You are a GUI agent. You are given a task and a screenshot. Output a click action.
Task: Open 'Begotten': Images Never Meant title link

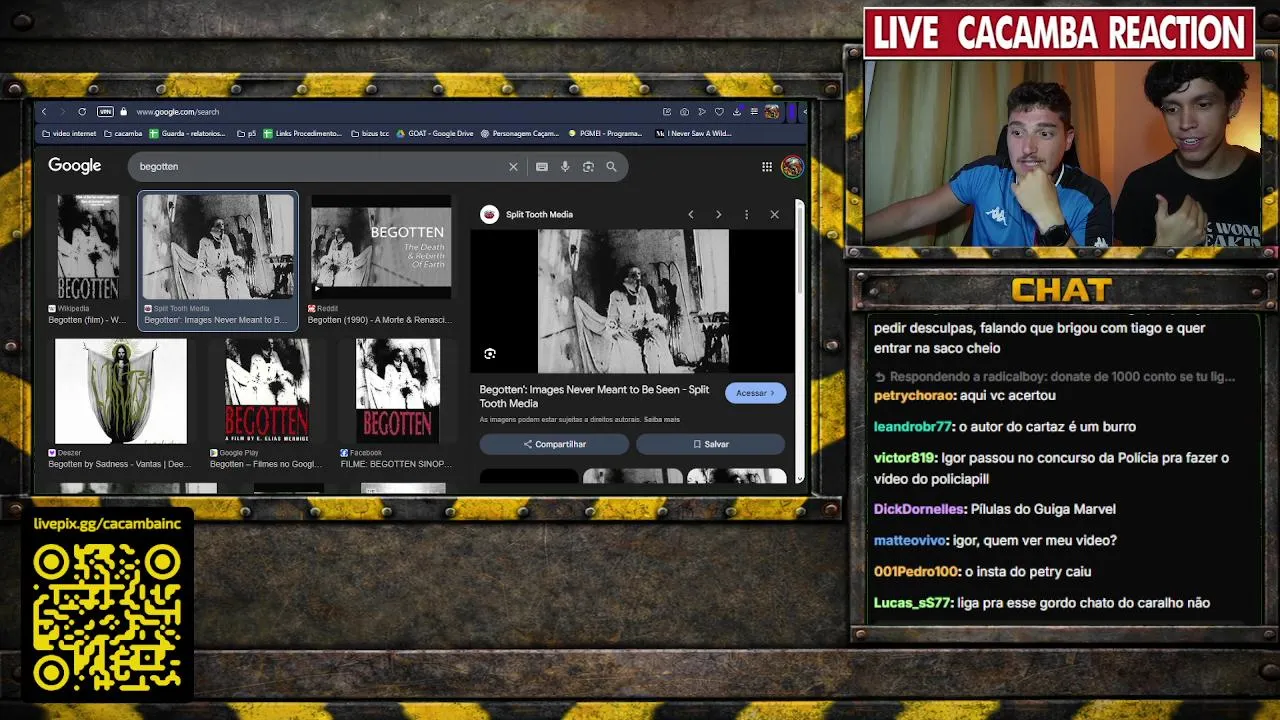tap(594, 396)
